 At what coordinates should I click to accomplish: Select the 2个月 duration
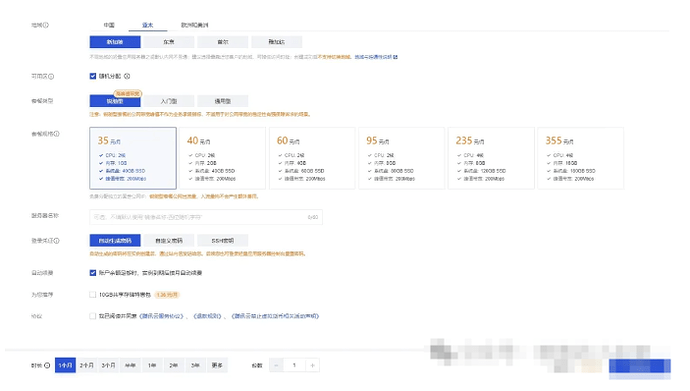click(87, 365)
